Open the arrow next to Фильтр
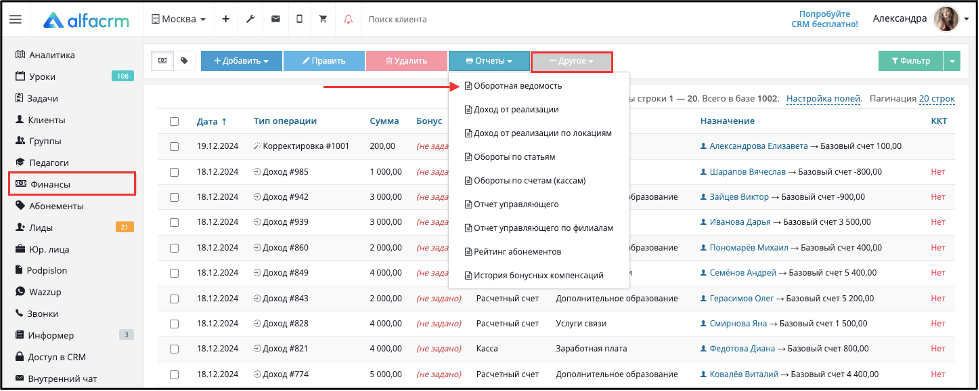979x391 pixels. coord(952,61)
